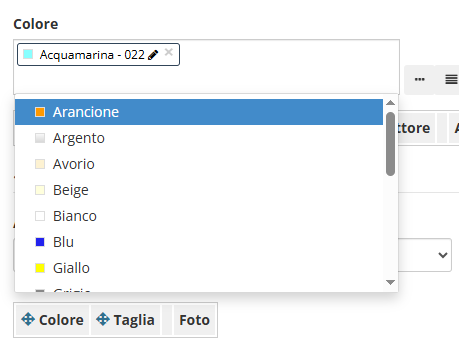The image size is (459, 361).
Task: Select Arancione from the color list
Action: tap(199, 112)
